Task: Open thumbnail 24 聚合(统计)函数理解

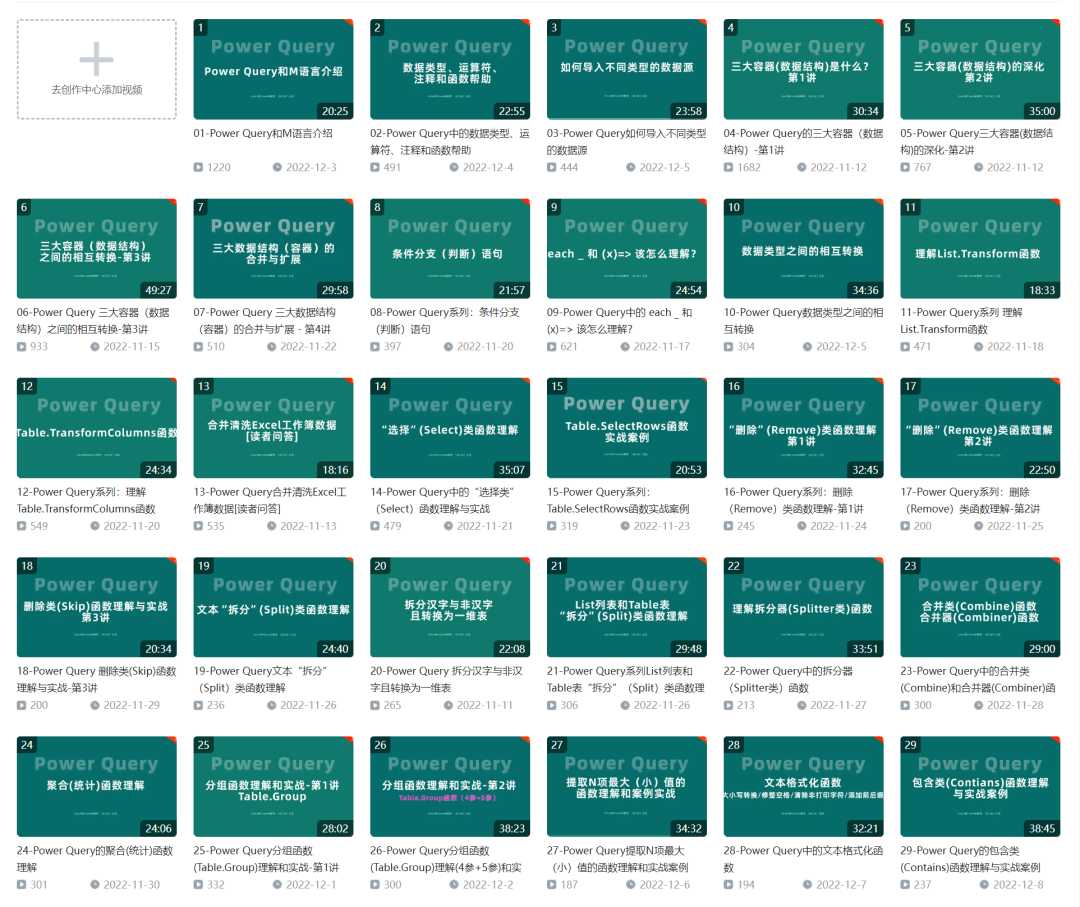Action: 96,786
